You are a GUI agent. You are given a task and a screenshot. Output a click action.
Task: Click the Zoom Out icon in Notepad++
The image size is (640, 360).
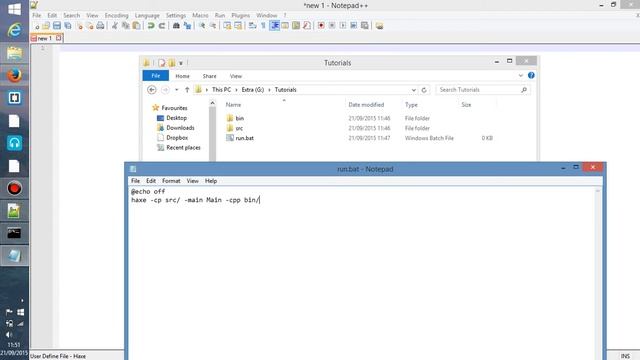pyautogui.click(x=213, y=26)
